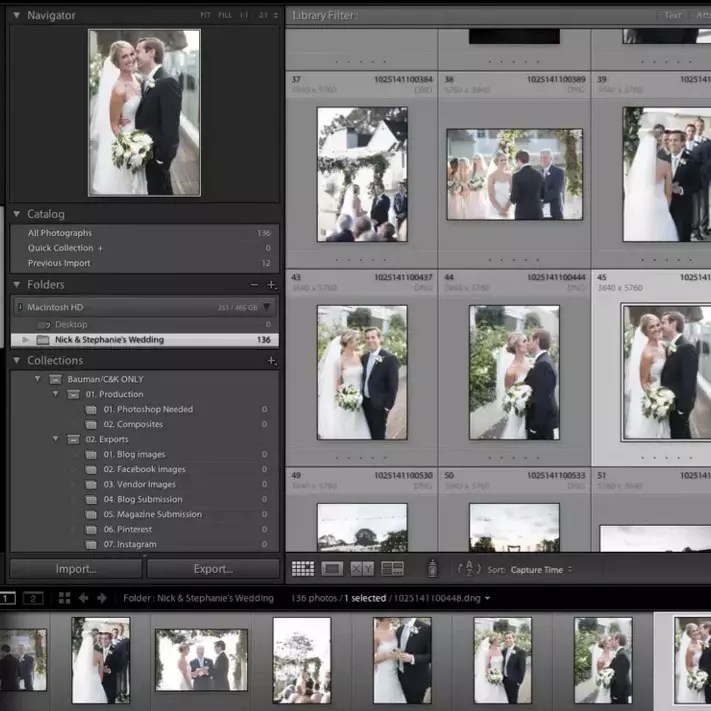Set Navigator zoom to FIT
The image size is (711, 711).
tap(205, 15)
